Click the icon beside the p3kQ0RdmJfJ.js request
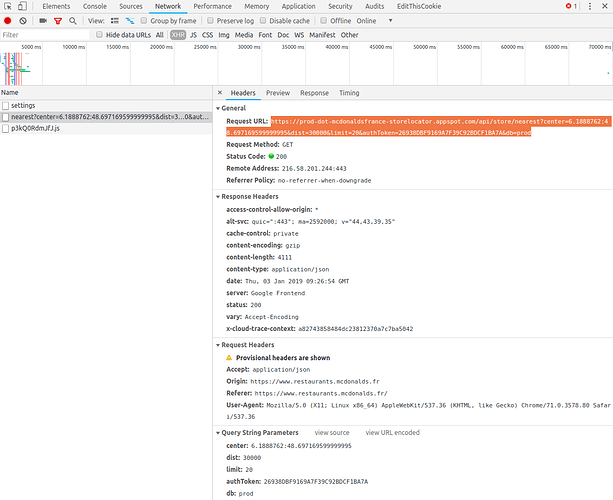 (x=5, y=128)
